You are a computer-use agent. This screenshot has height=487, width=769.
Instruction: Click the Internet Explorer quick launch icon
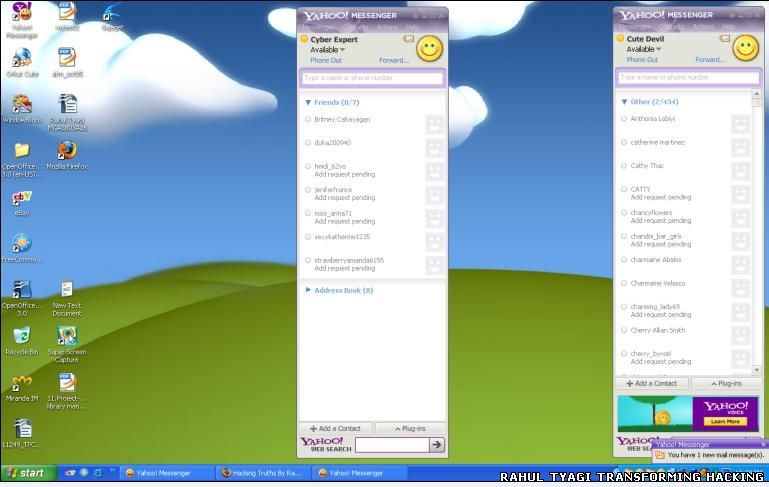[98, 473]
